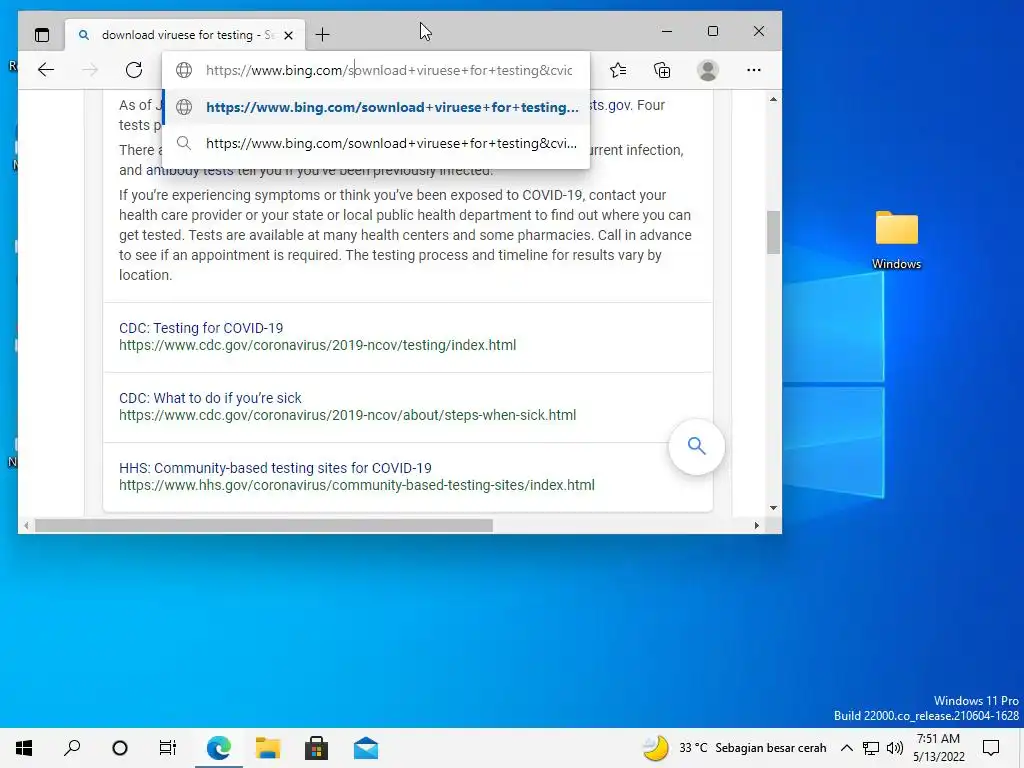
Task: Open the steps-when-sick.html URL link
Action: pos(347,415)
